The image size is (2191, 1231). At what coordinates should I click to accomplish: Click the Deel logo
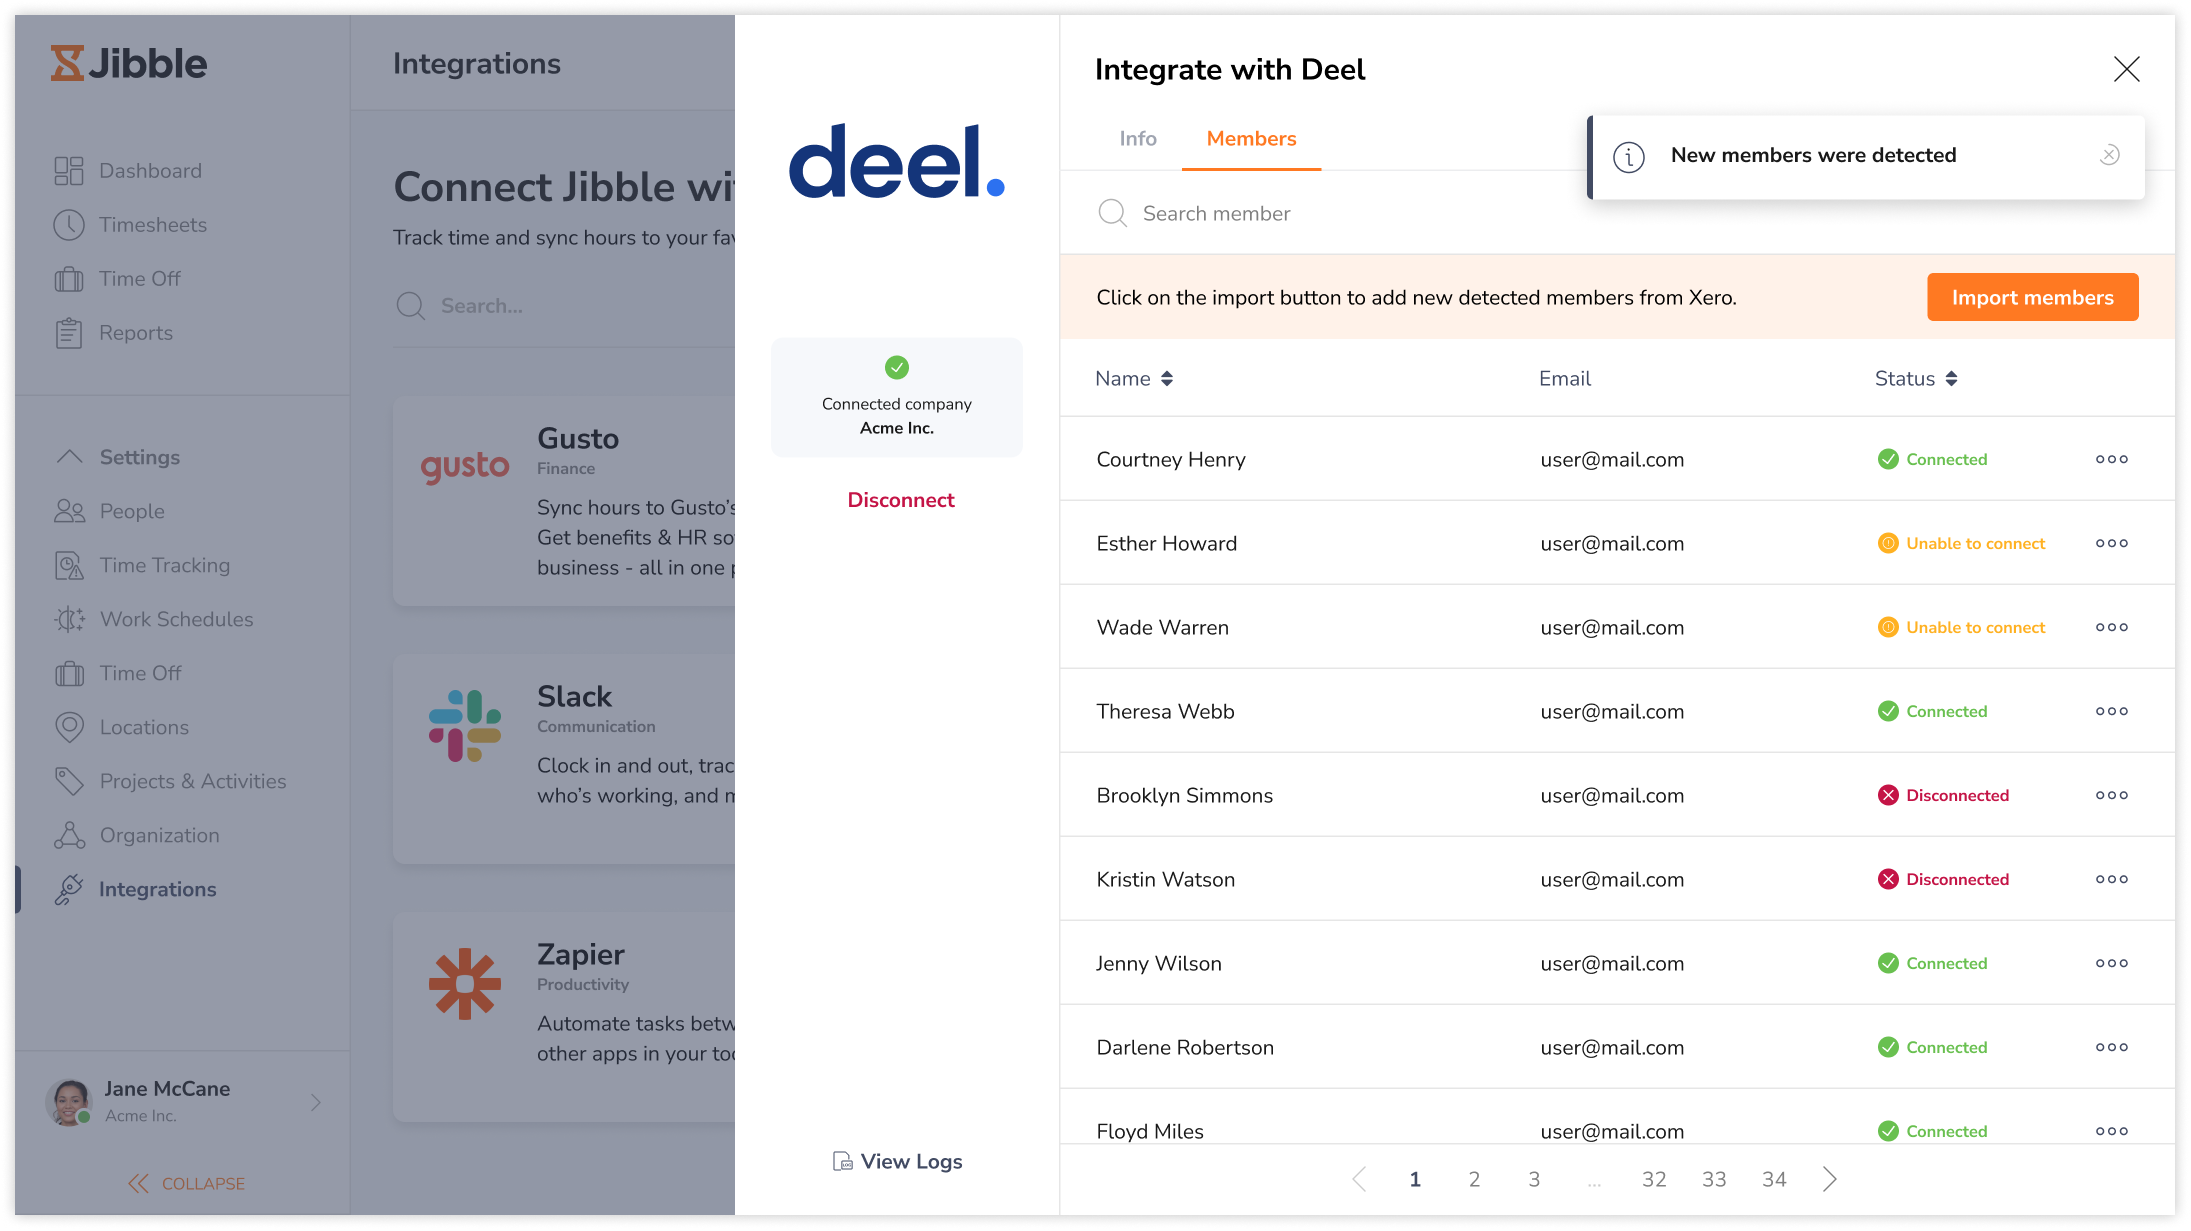click(x=897, y=161)
